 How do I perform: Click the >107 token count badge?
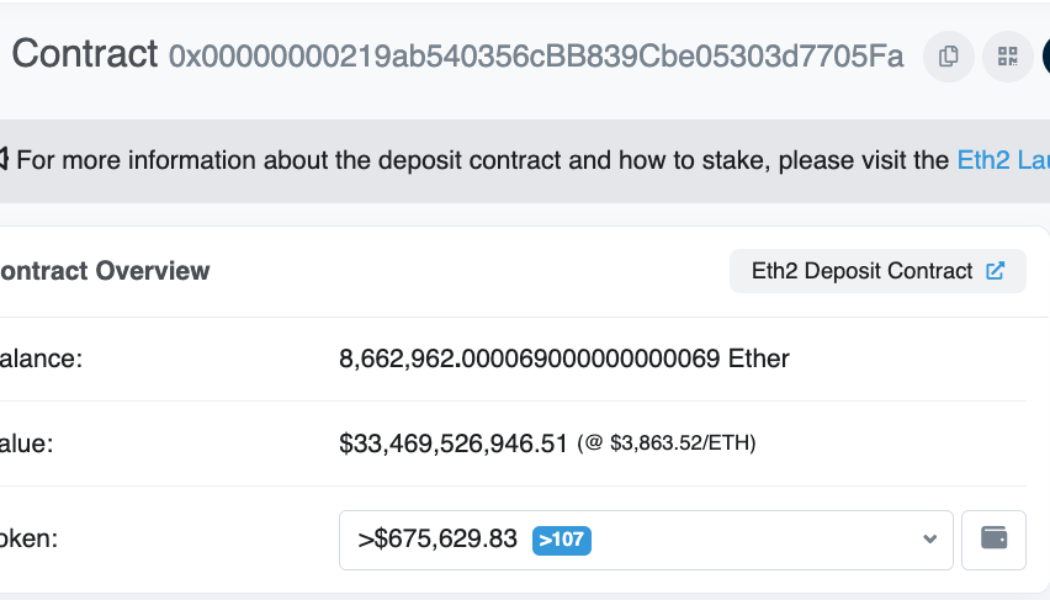pos(561,540)
